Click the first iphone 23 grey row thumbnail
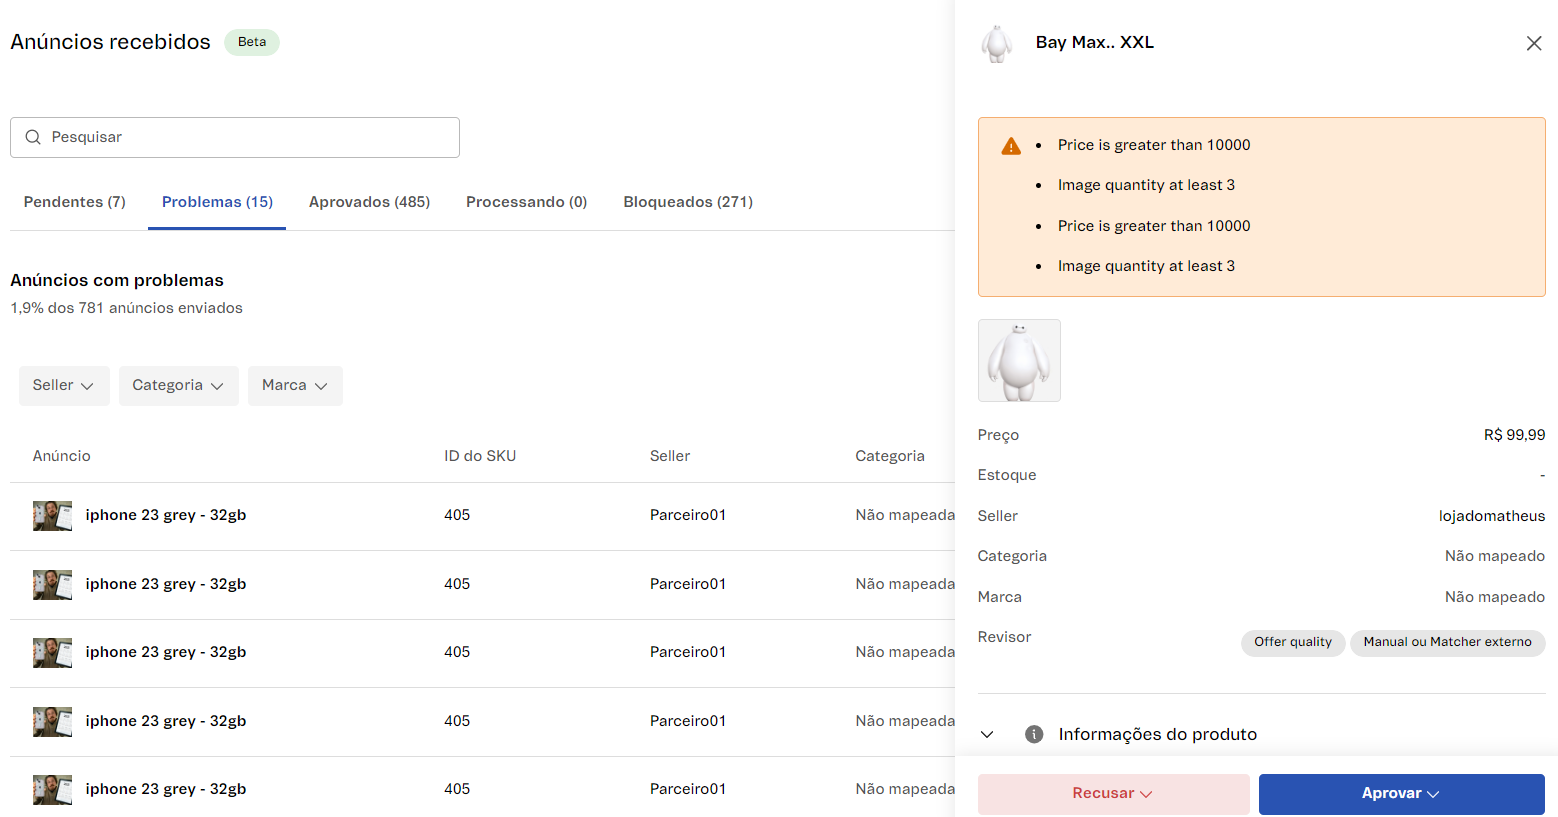 (52, 516)
